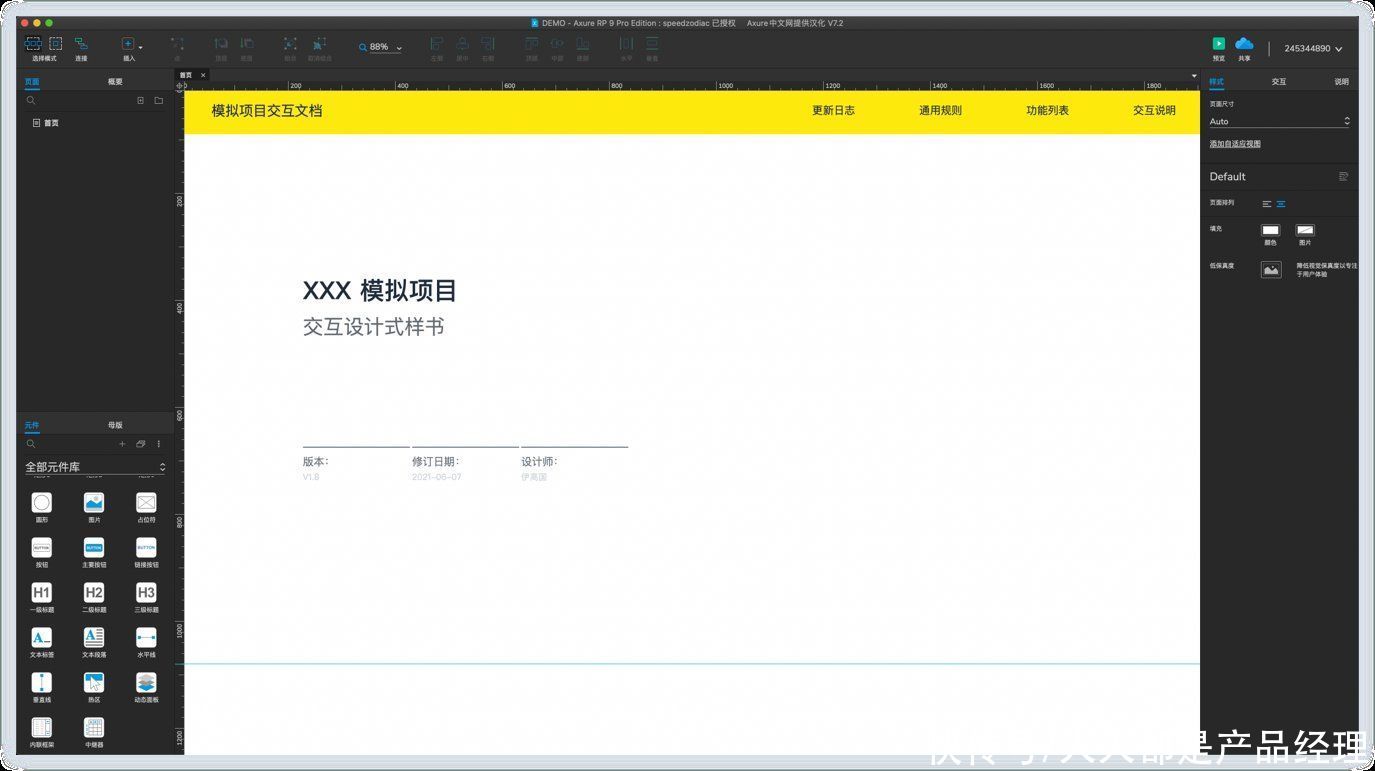
Task: Switch to the 样式 style tab
Action: 1216,82
